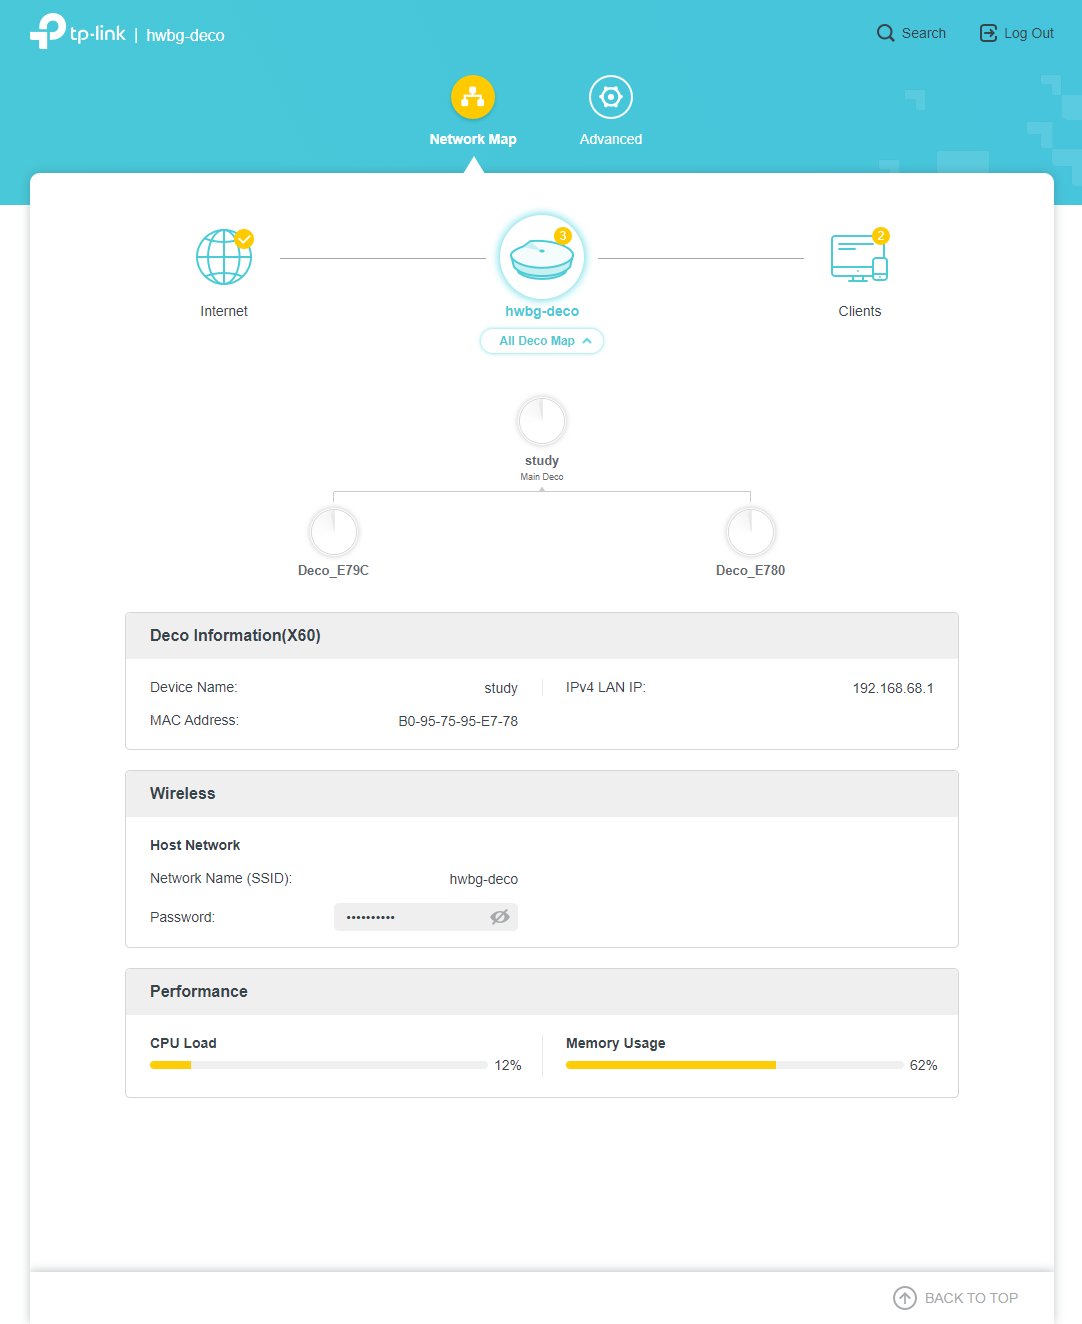
Task: Click the Back to Top arrow icon
Action: (x=905, y=1298)
